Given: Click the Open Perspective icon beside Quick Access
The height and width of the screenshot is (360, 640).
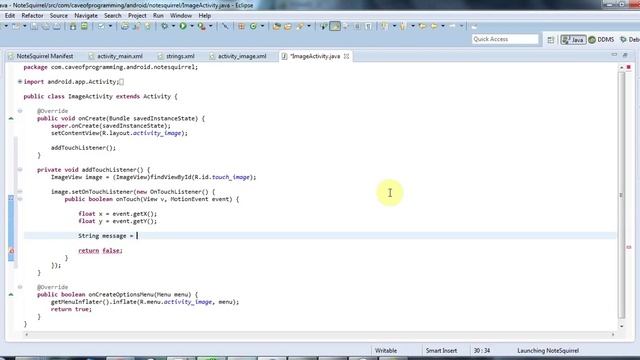Looking at the screenshot, I should pos(551,40).
